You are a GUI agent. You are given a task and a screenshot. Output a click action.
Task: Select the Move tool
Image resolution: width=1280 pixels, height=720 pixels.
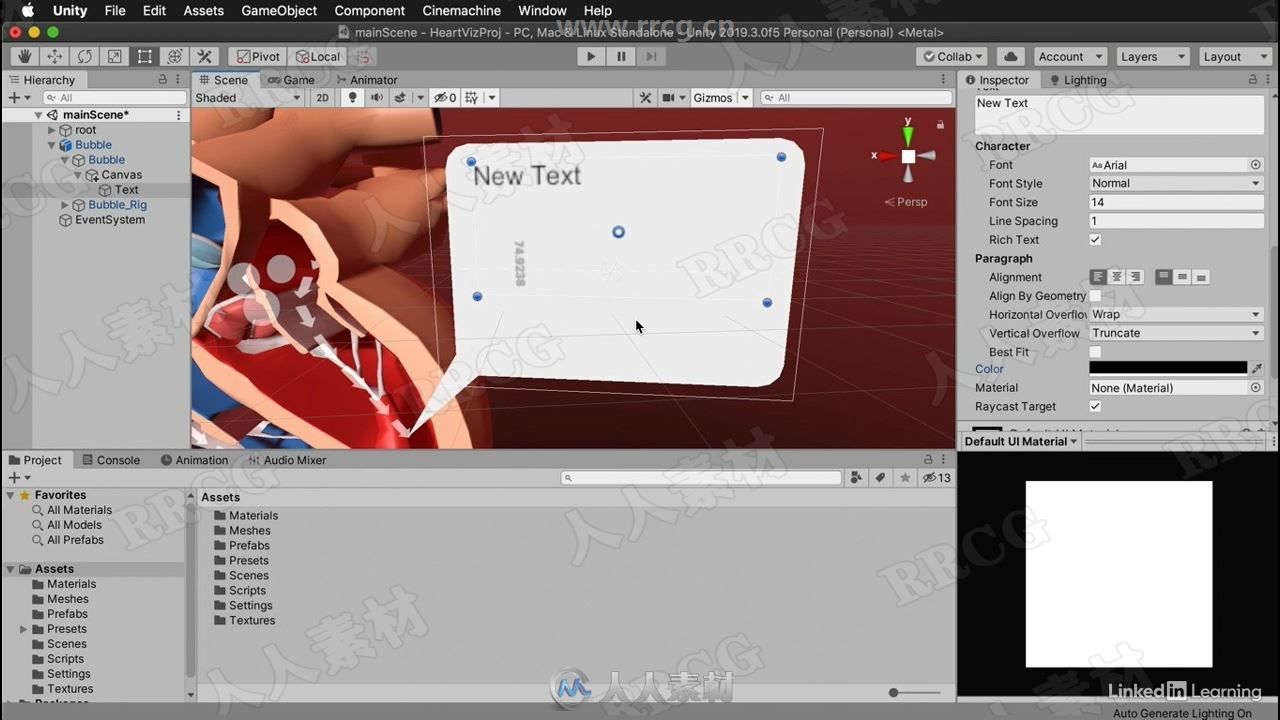pos(54,57)
